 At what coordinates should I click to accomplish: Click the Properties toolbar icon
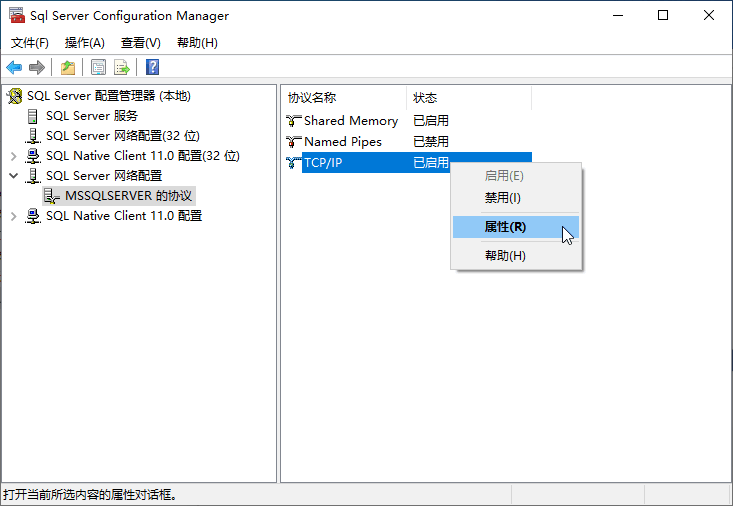click(x=98, y=67)
